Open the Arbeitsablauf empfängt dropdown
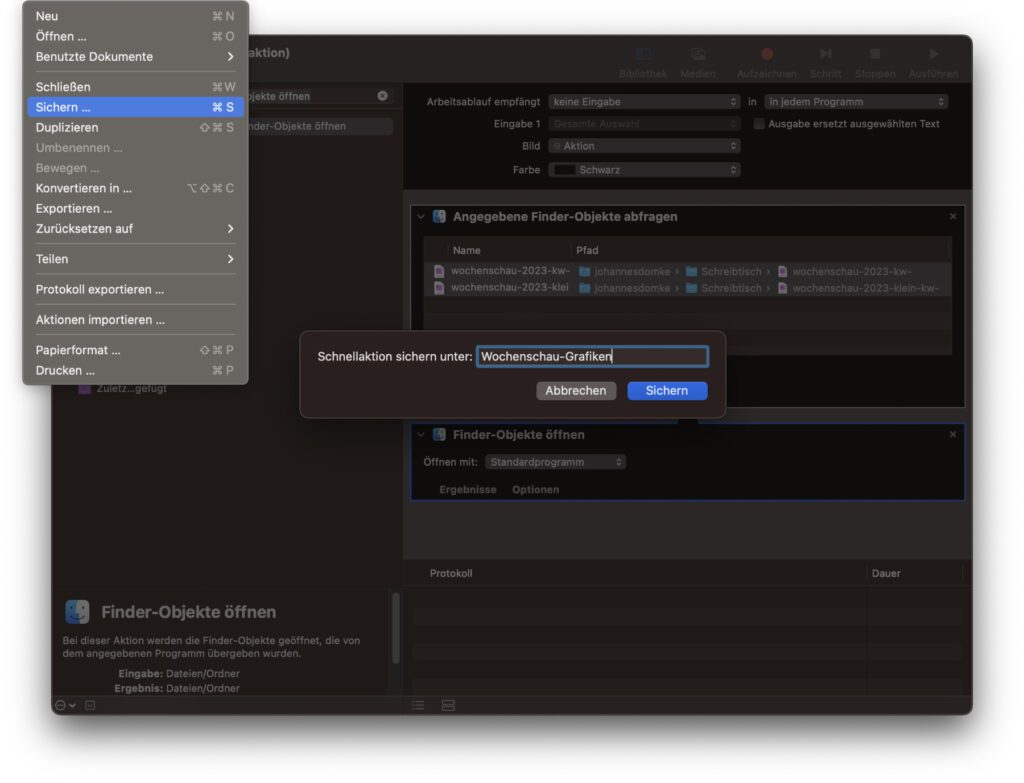Screen dimensions: 1024x783 (x=644, y=102)
